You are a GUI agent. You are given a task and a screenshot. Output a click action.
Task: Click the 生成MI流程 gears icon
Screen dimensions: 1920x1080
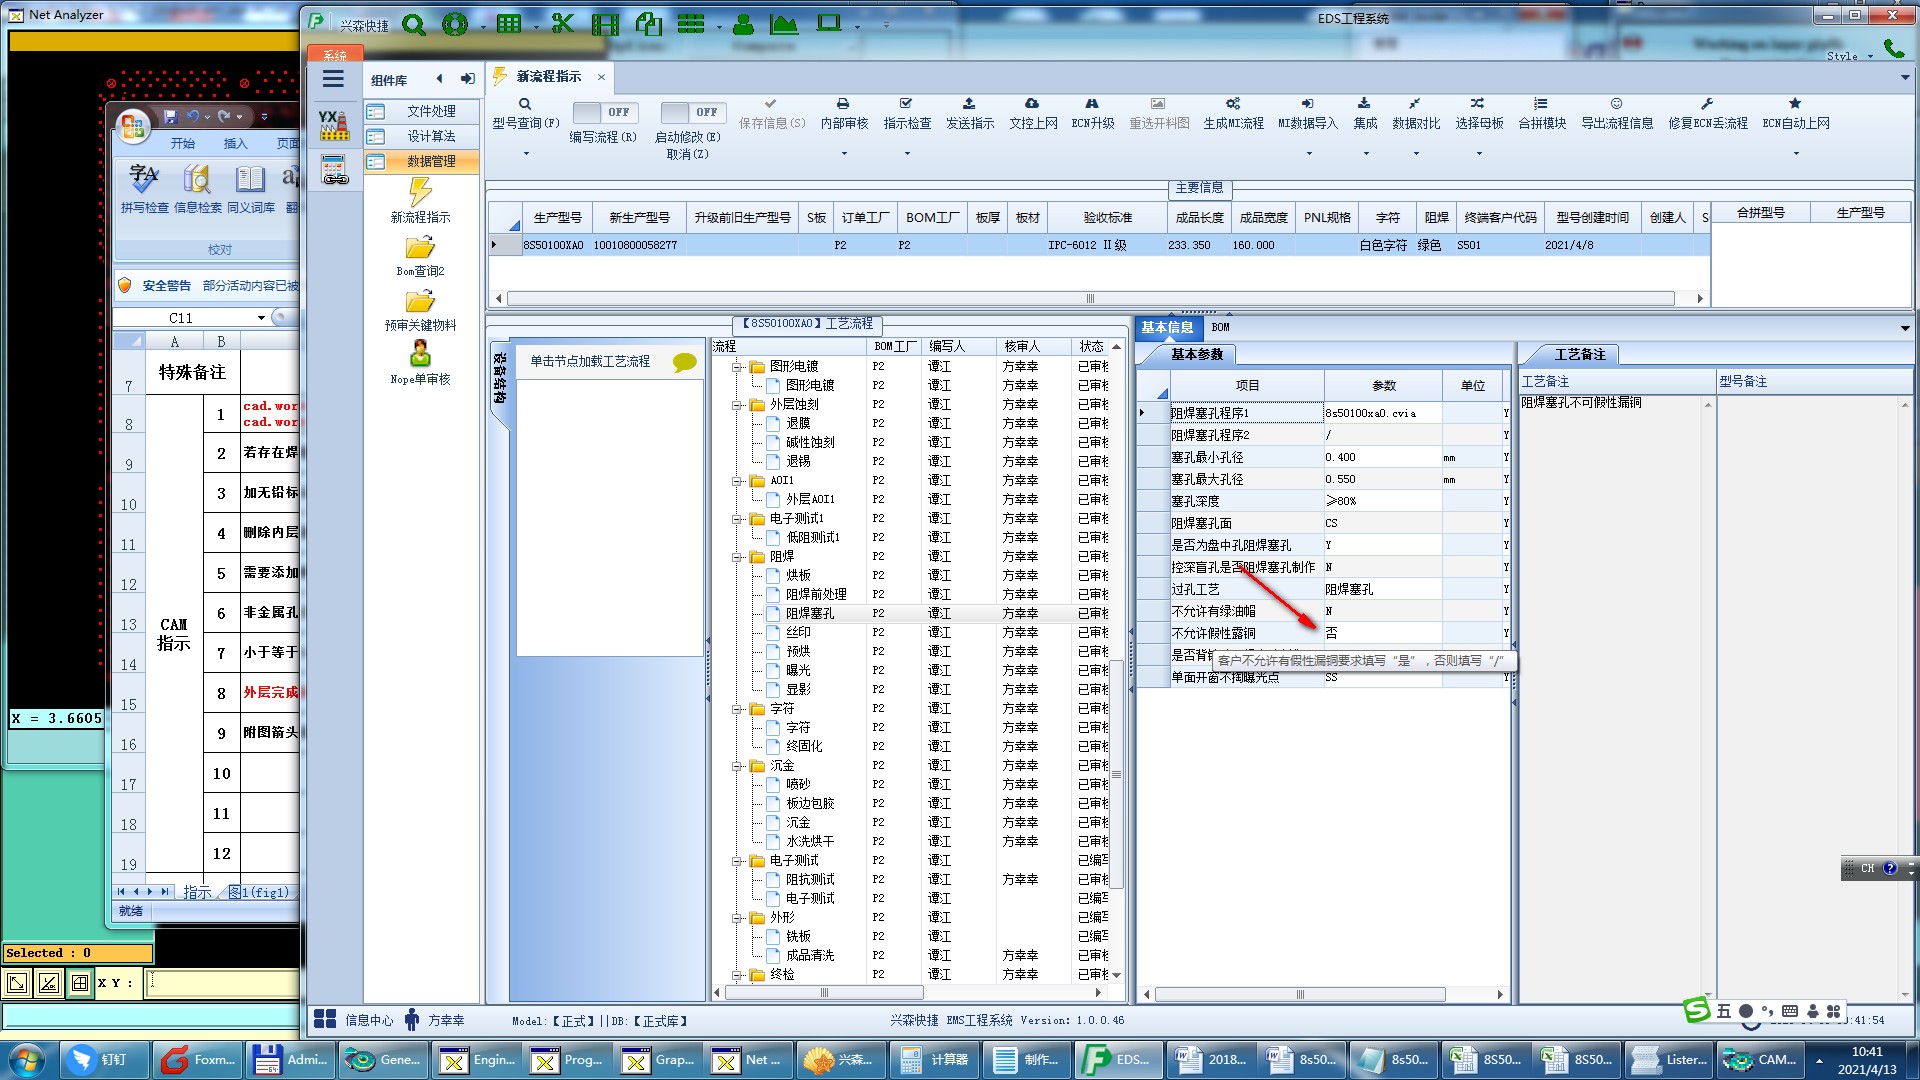(x=1233, y=104)
